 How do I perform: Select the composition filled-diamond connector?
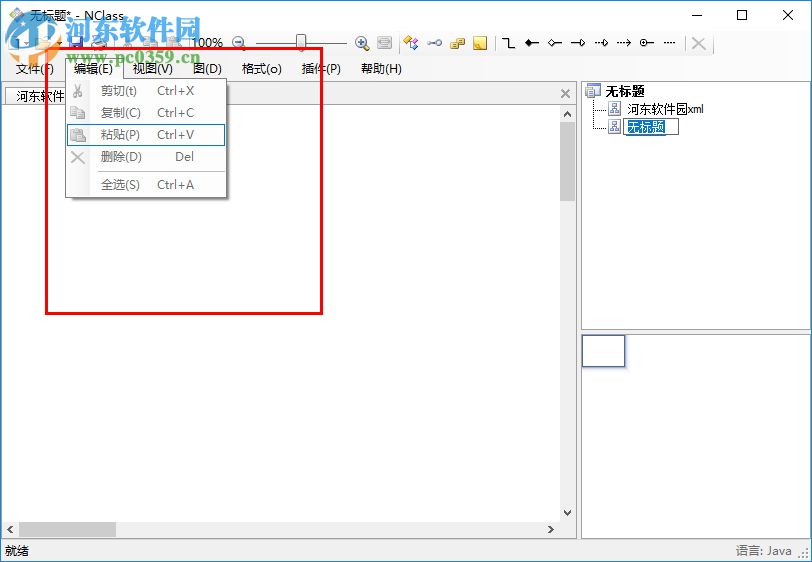click(x=532, y=42)
